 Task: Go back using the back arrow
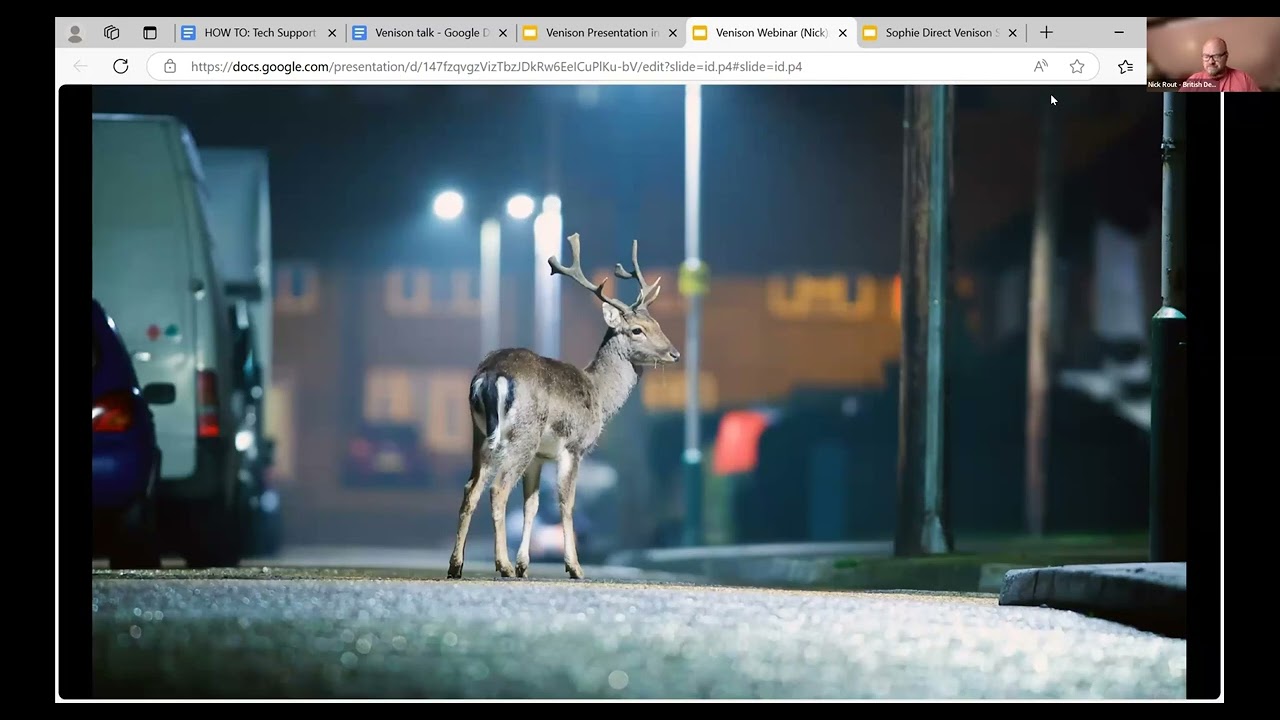coord(81,66)
